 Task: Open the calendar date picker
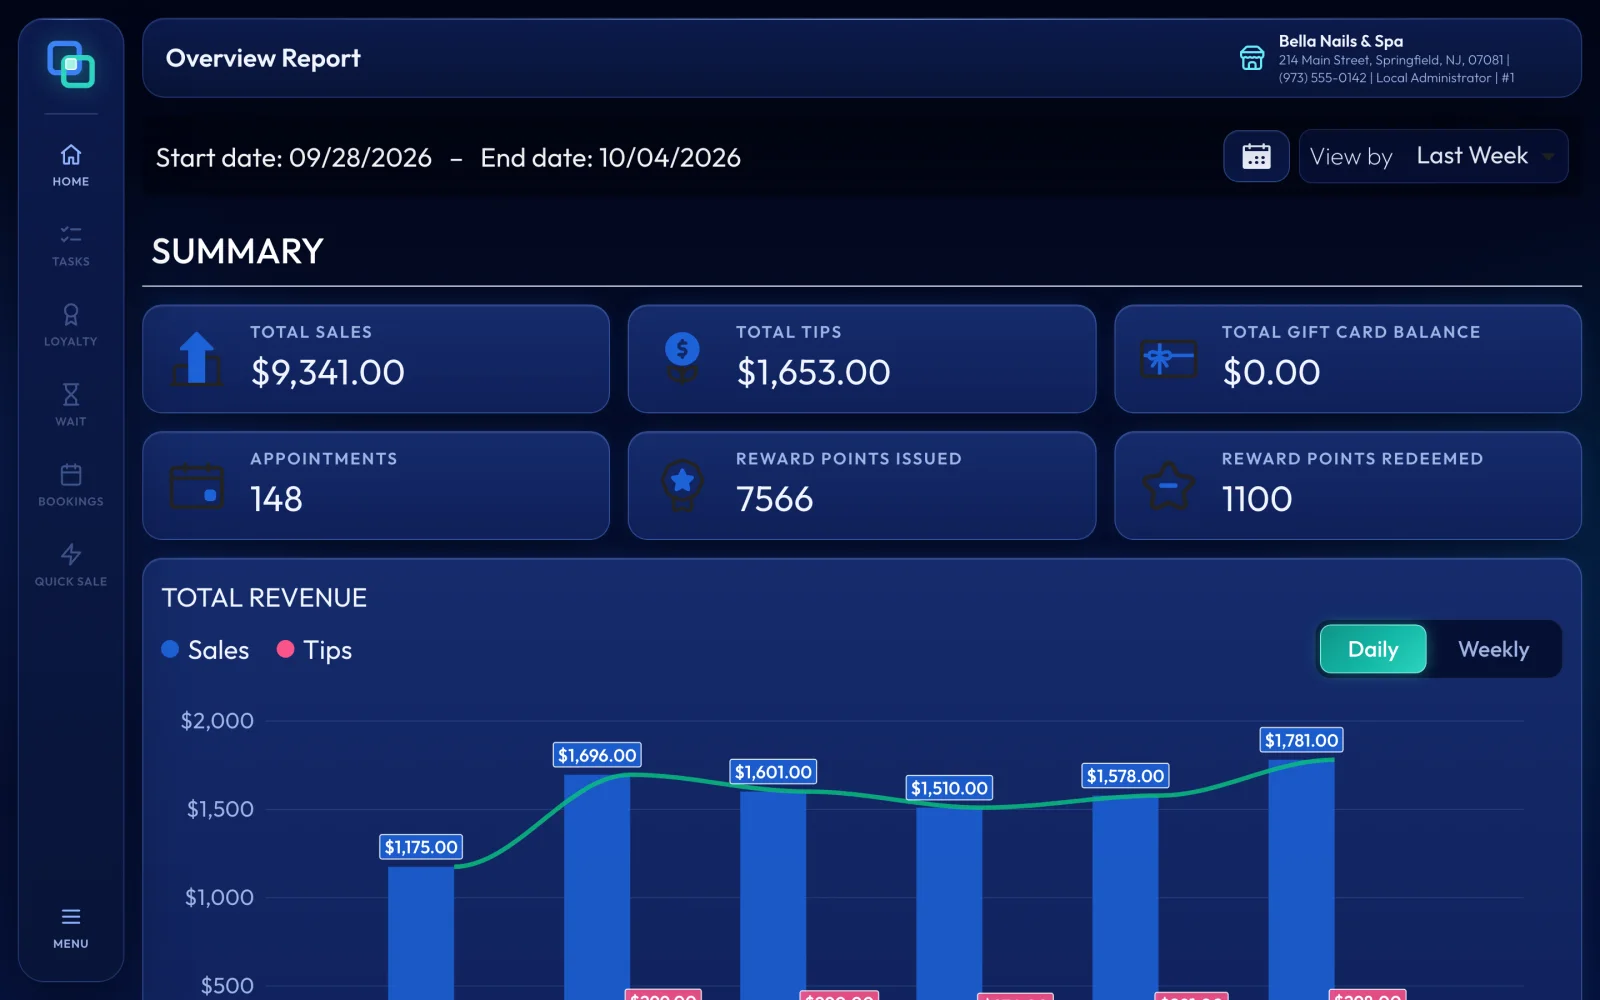(1256, 156)
